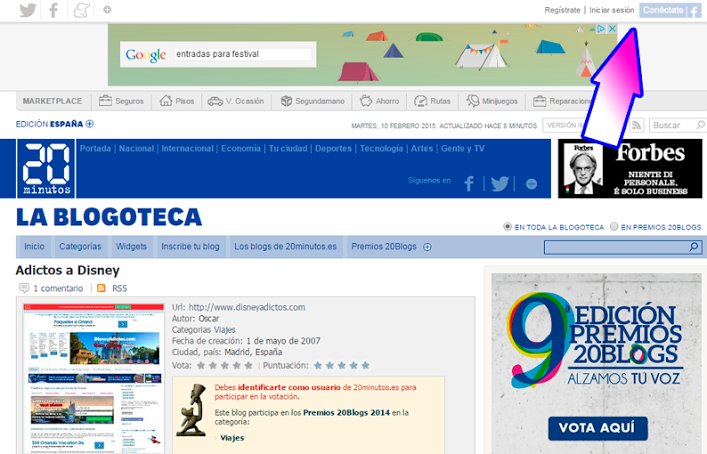Image resolution: width=707 pixels, height=454 pixels.
Task: Open Viajes category link
Action: tap(232, 438)
